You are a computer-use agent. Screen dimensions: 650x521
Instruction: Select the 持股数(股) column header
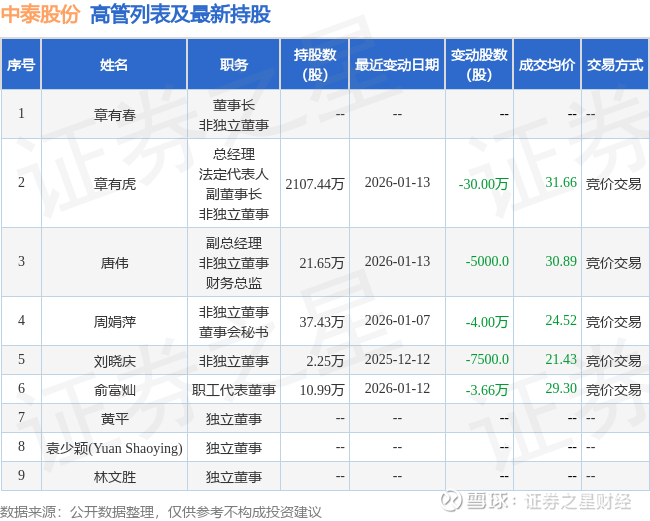pyautogui.click(x=315, y=65)
